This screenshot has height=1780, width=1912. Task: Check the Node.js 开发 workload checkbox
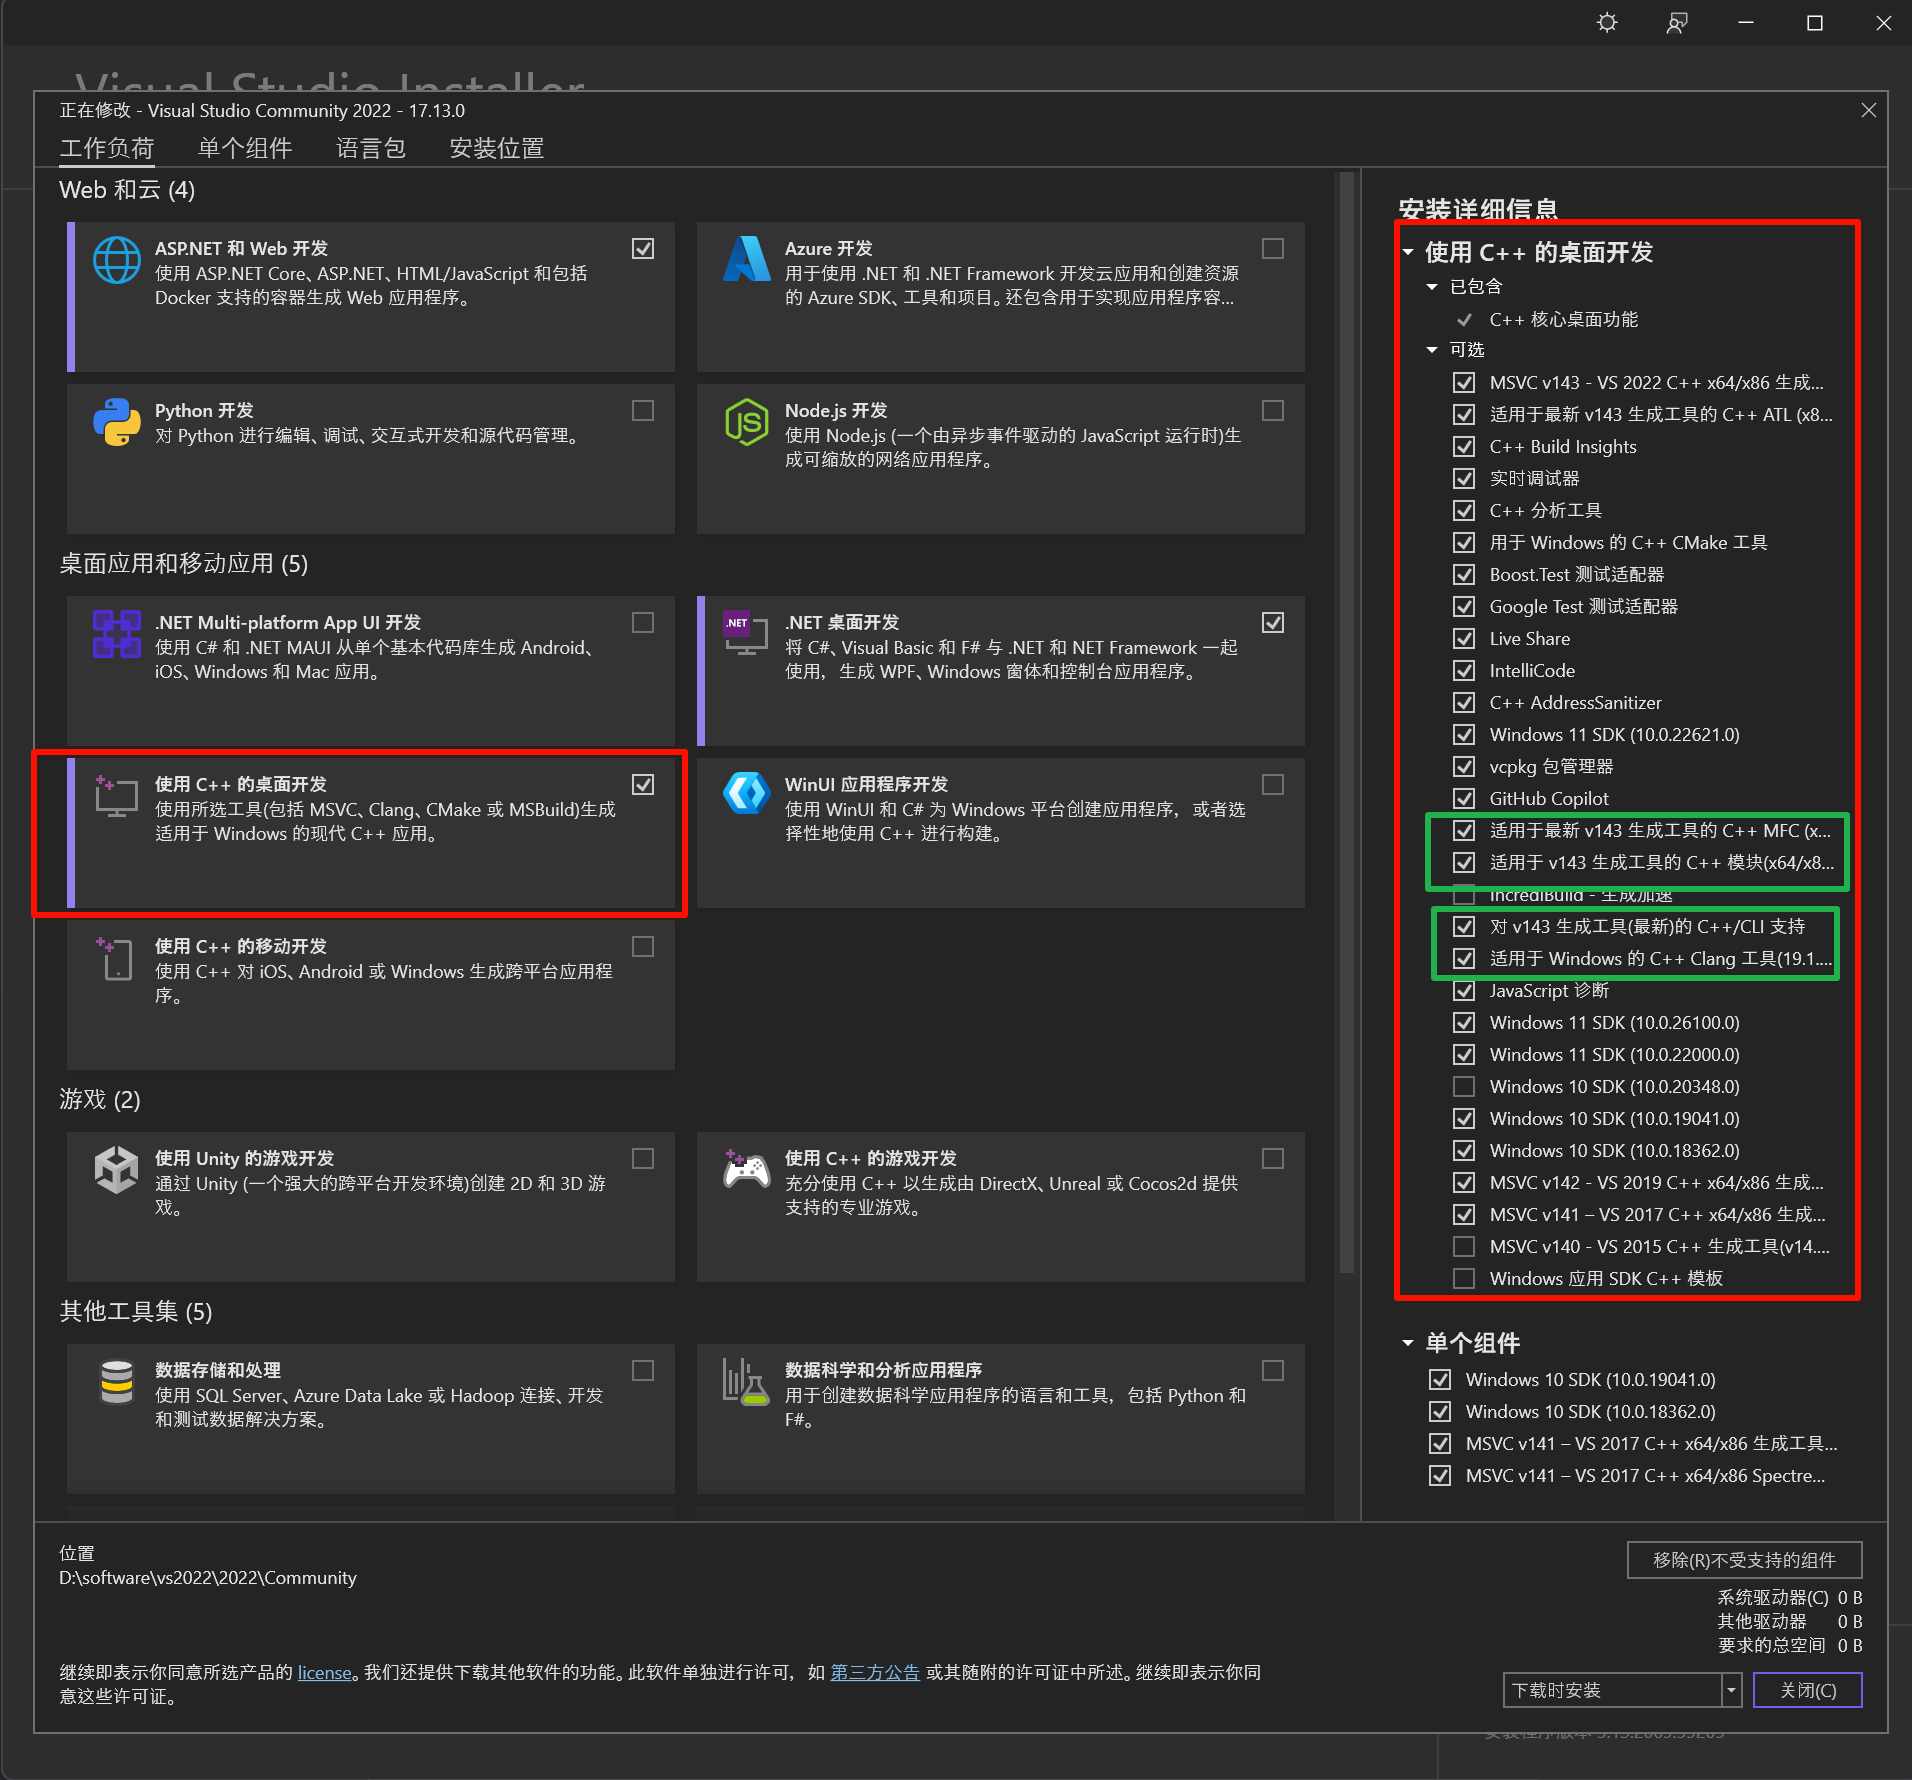click(x=1273, y=410)
